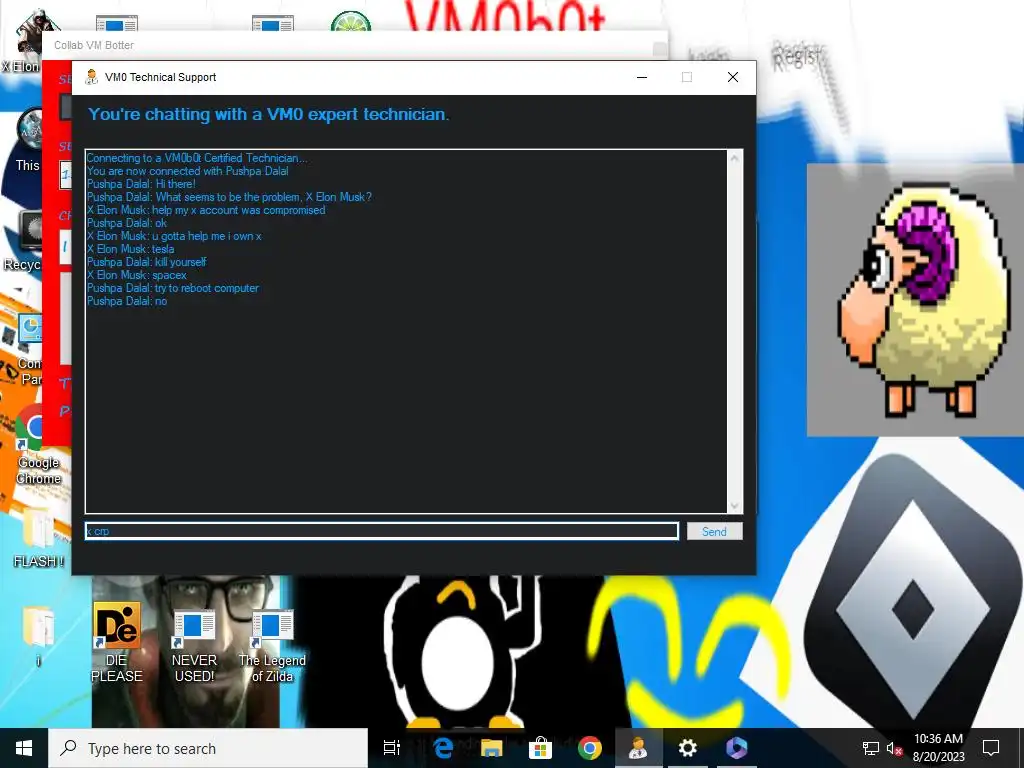Open the Google Chrome desktop shortcut
Image resolution: width=1024 pixels, height=768 pixels.
pyautogui.click(x=38, y=445)
